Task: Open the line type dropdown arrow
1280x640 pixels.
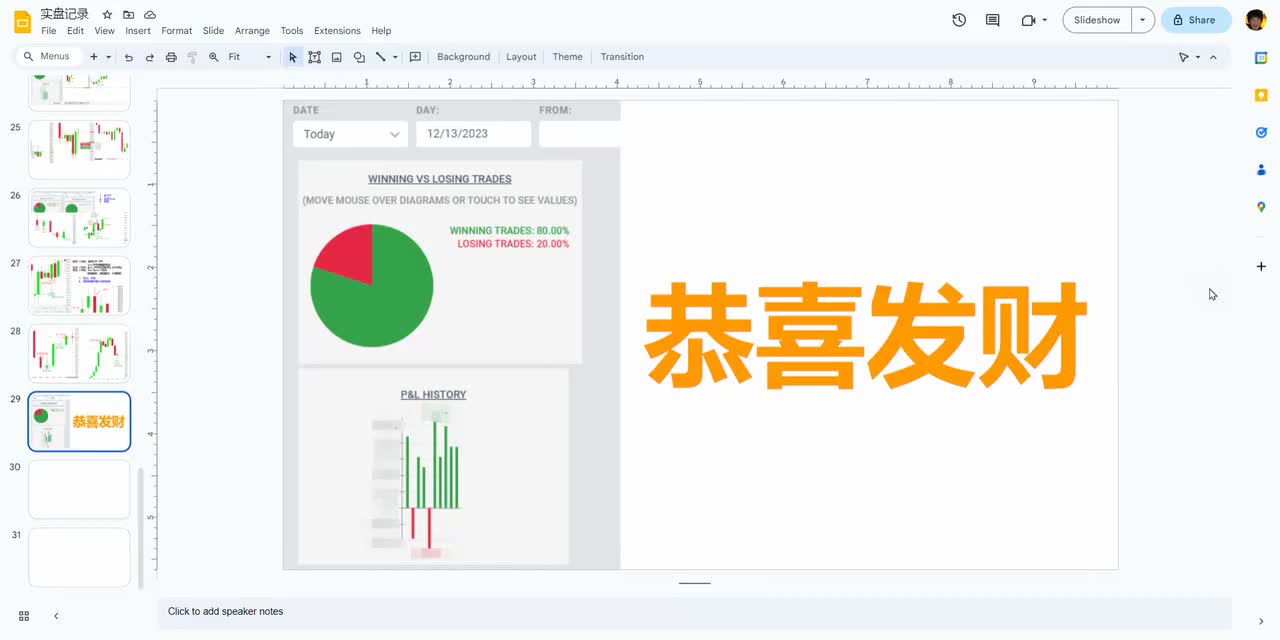Action: [395, 57]
